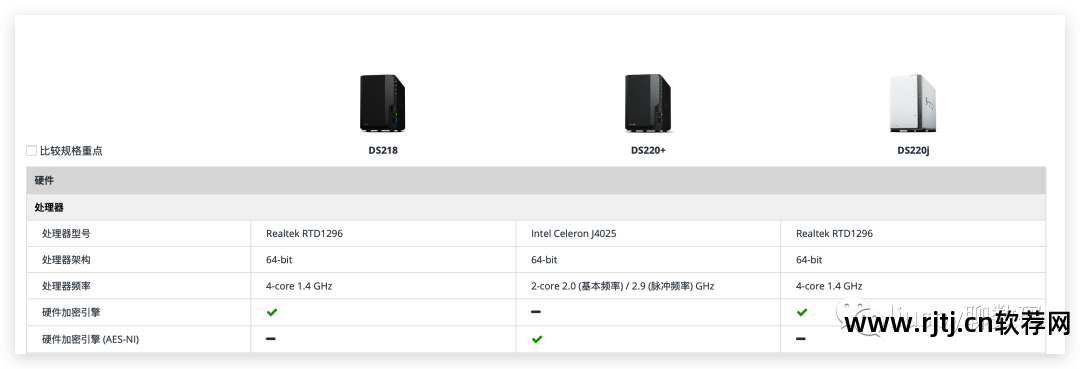The image size is (1080, 369).
Task: Click the DS220j model name
Action: (x=913, y=151)
